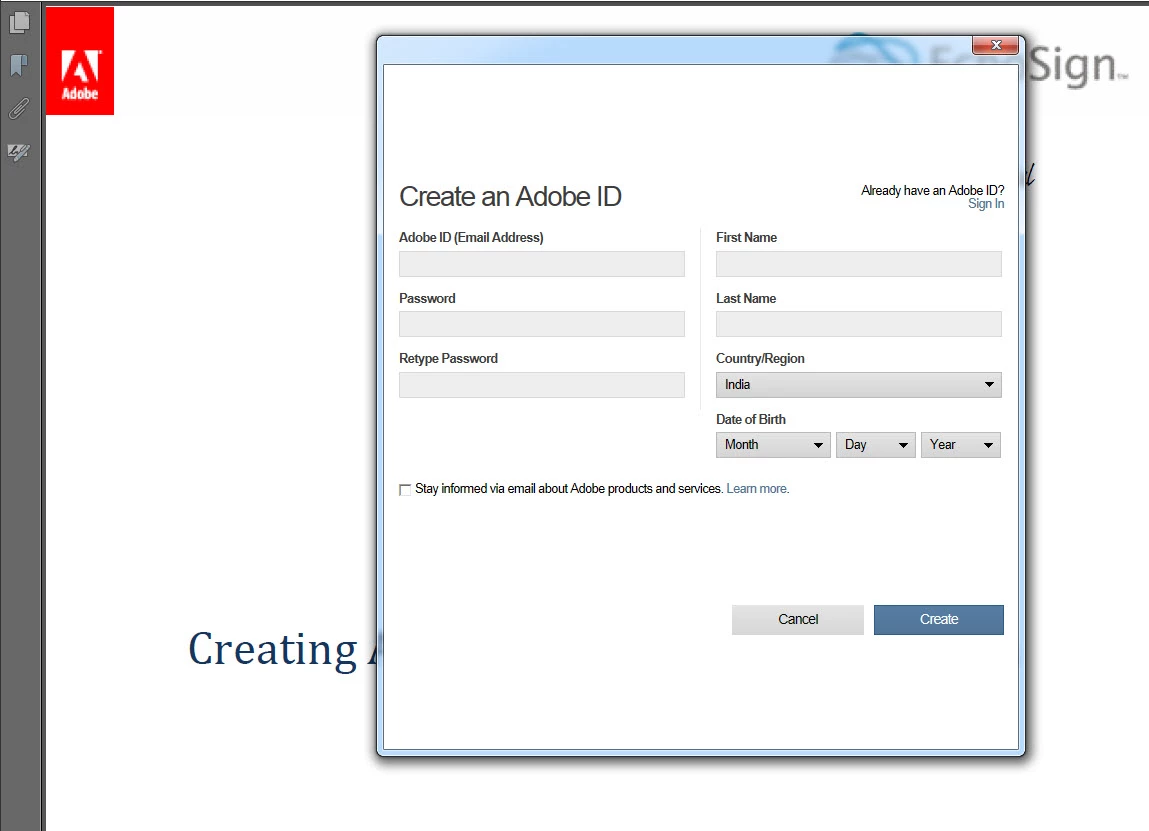Focus the Retype Password field
Image resolution: width=1149 pixels, height=831 pixels.
coord(542,385)
